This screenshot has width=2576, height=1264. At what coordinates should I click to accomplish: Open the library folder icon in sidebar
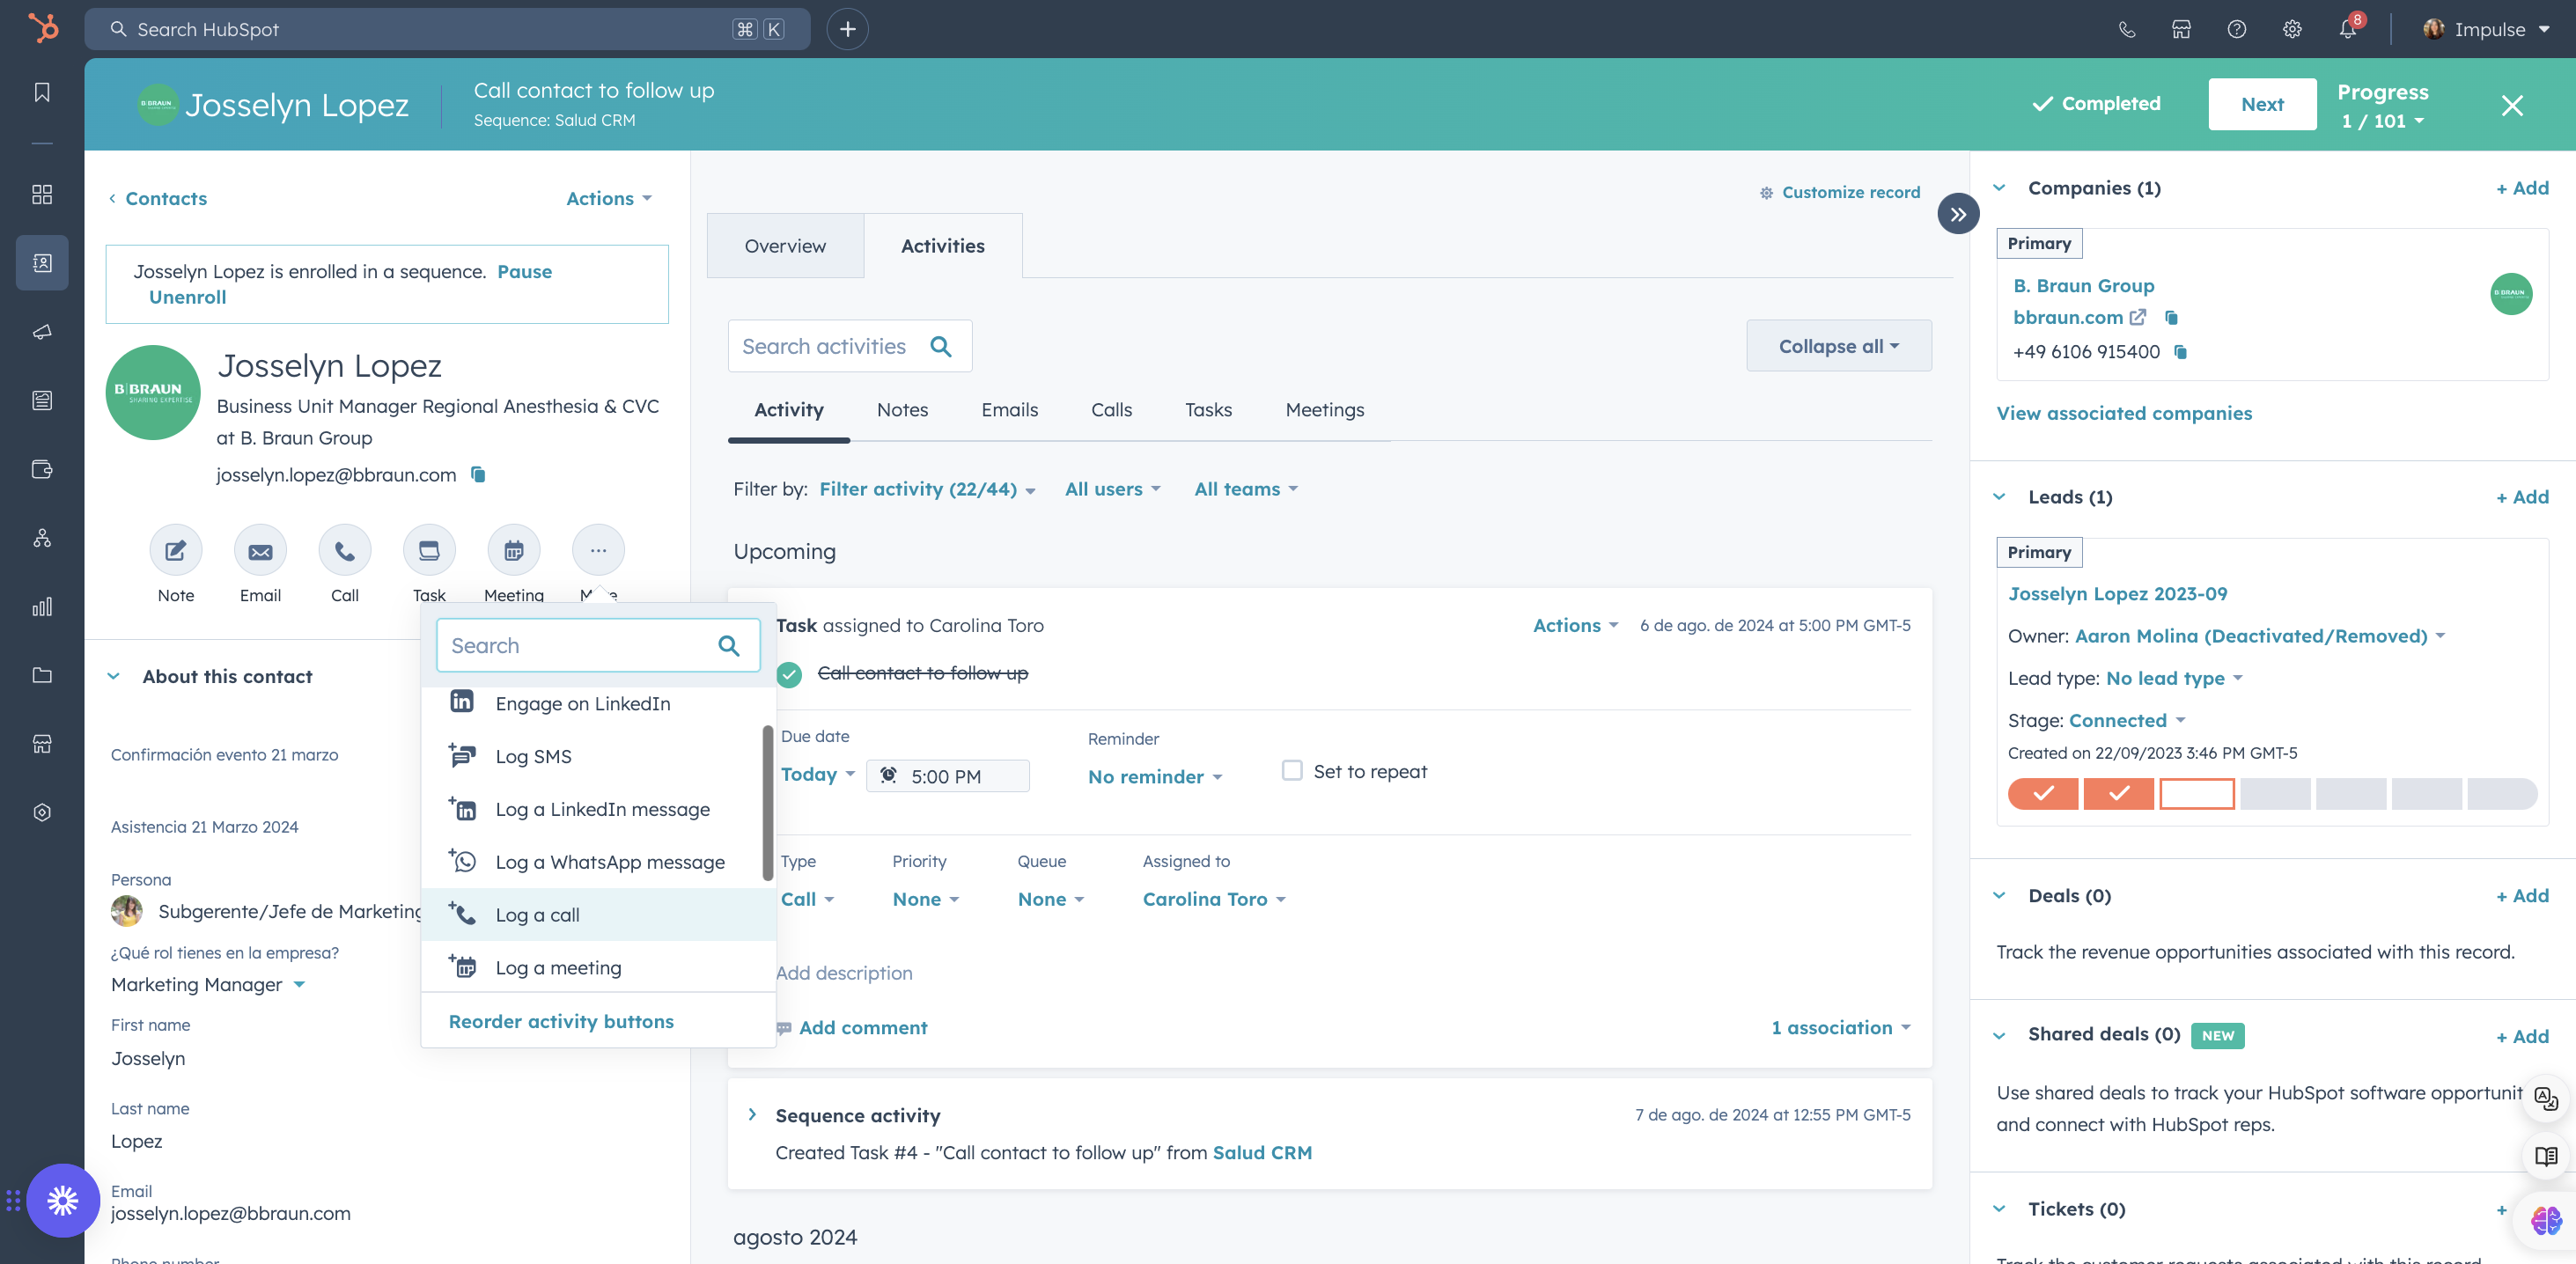[42, 675]
